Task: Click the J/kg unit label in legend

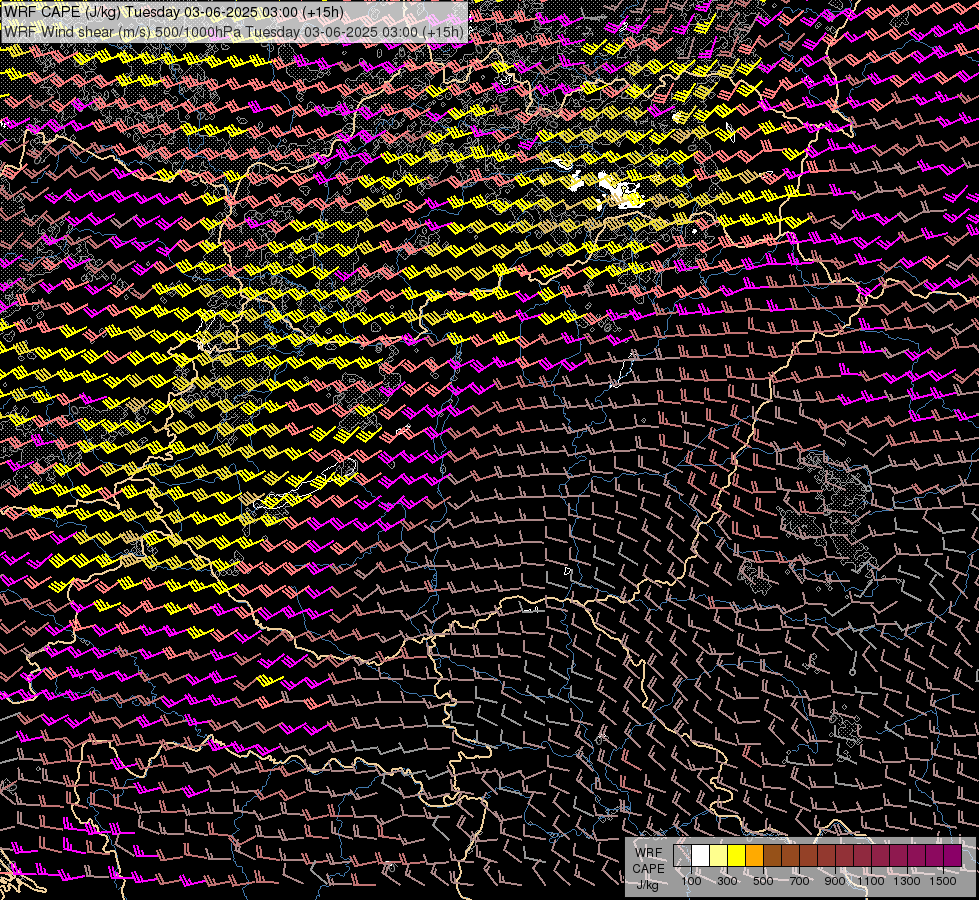Action: pos(648,885)
